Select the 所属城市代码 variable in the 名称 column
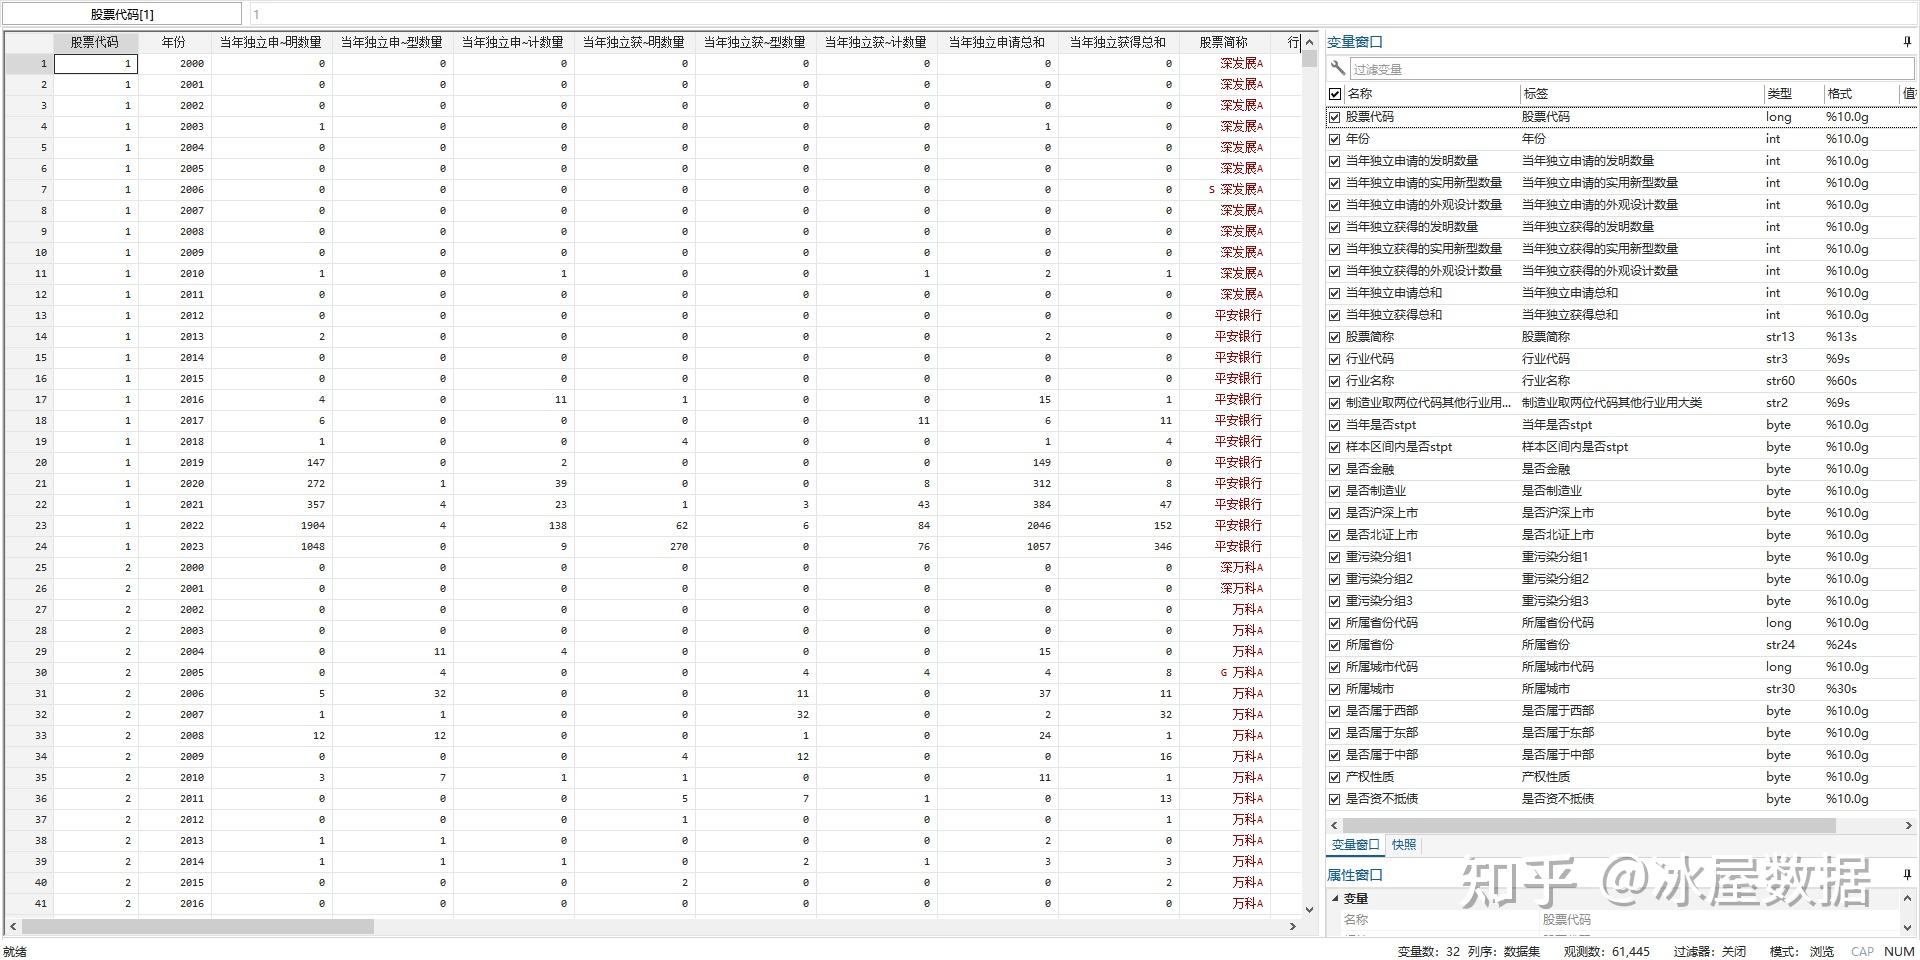The width and height of the screenshot is (1920, 960). tap(1382, 667)
